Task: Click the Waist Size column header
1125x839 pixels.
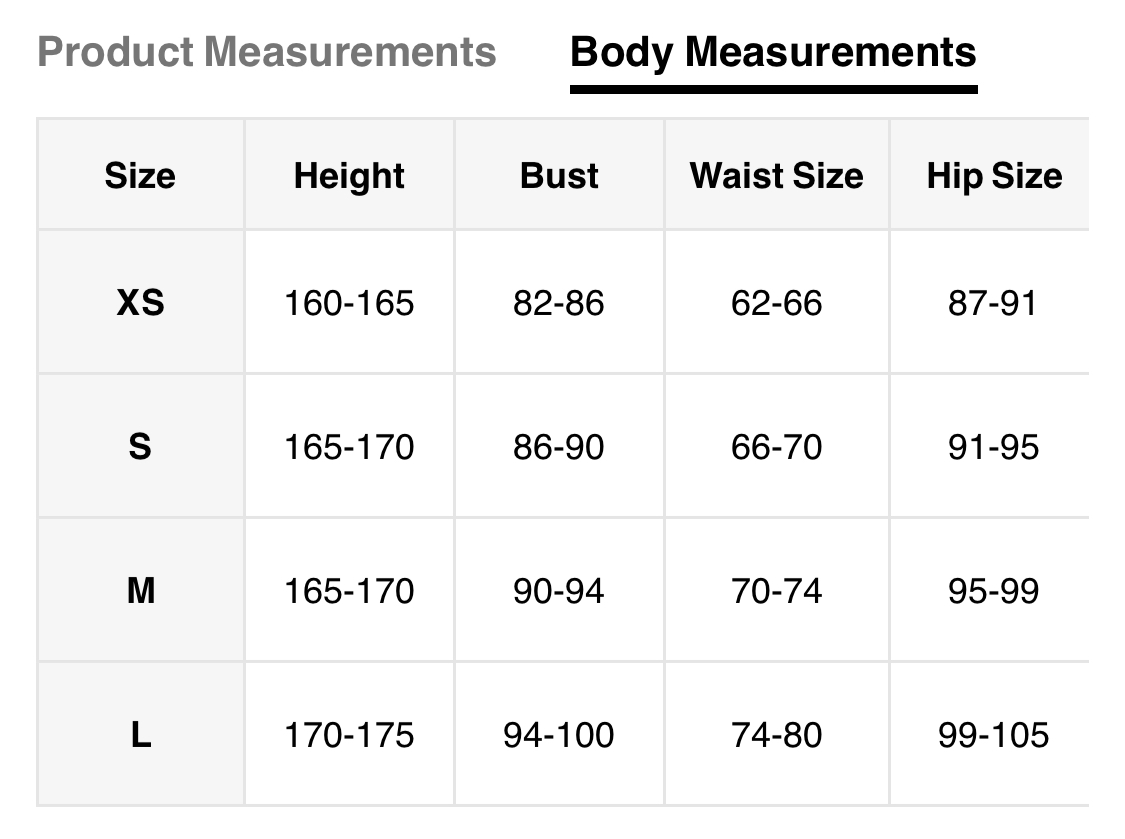Action: tap(776, 176)
